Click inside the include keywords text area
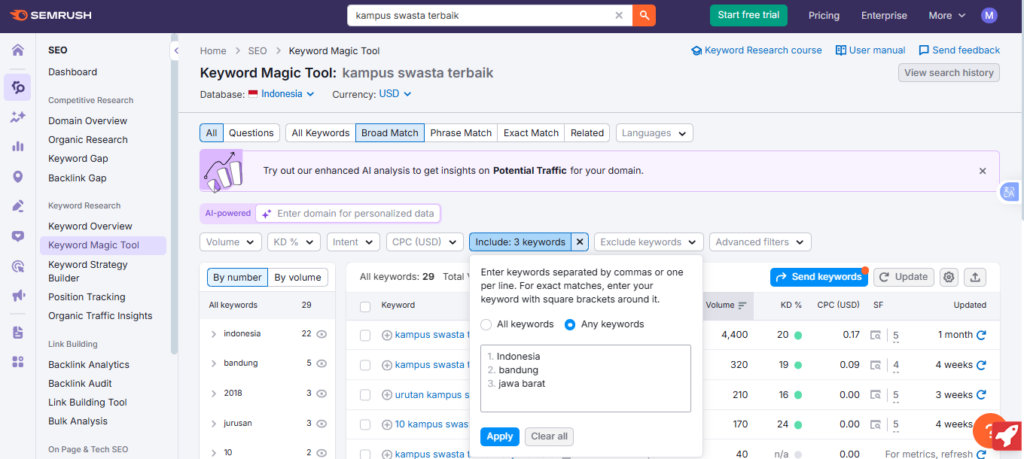Viewport: 1024px width, 459px height. (585, 379)
